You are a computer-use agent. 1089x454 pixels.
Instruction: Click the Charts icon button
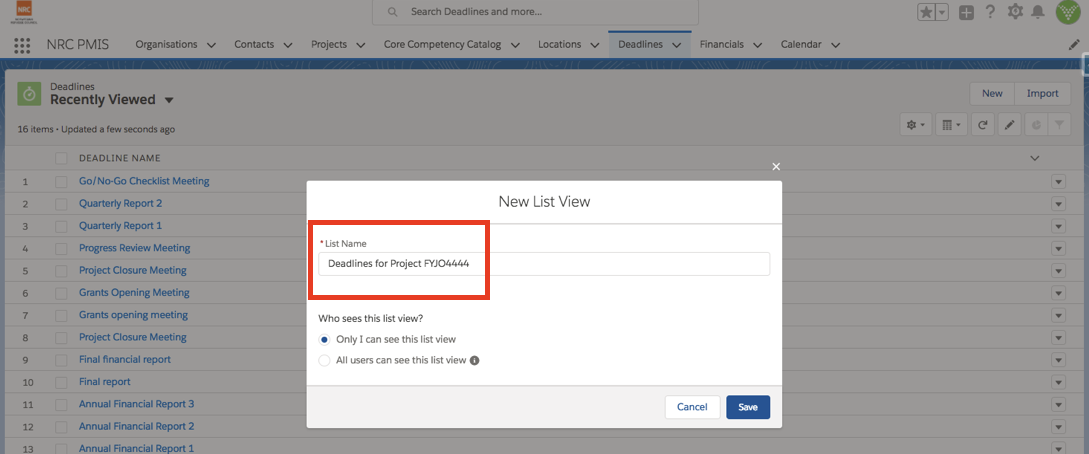pyautogui.click(x=1036, y=125)
